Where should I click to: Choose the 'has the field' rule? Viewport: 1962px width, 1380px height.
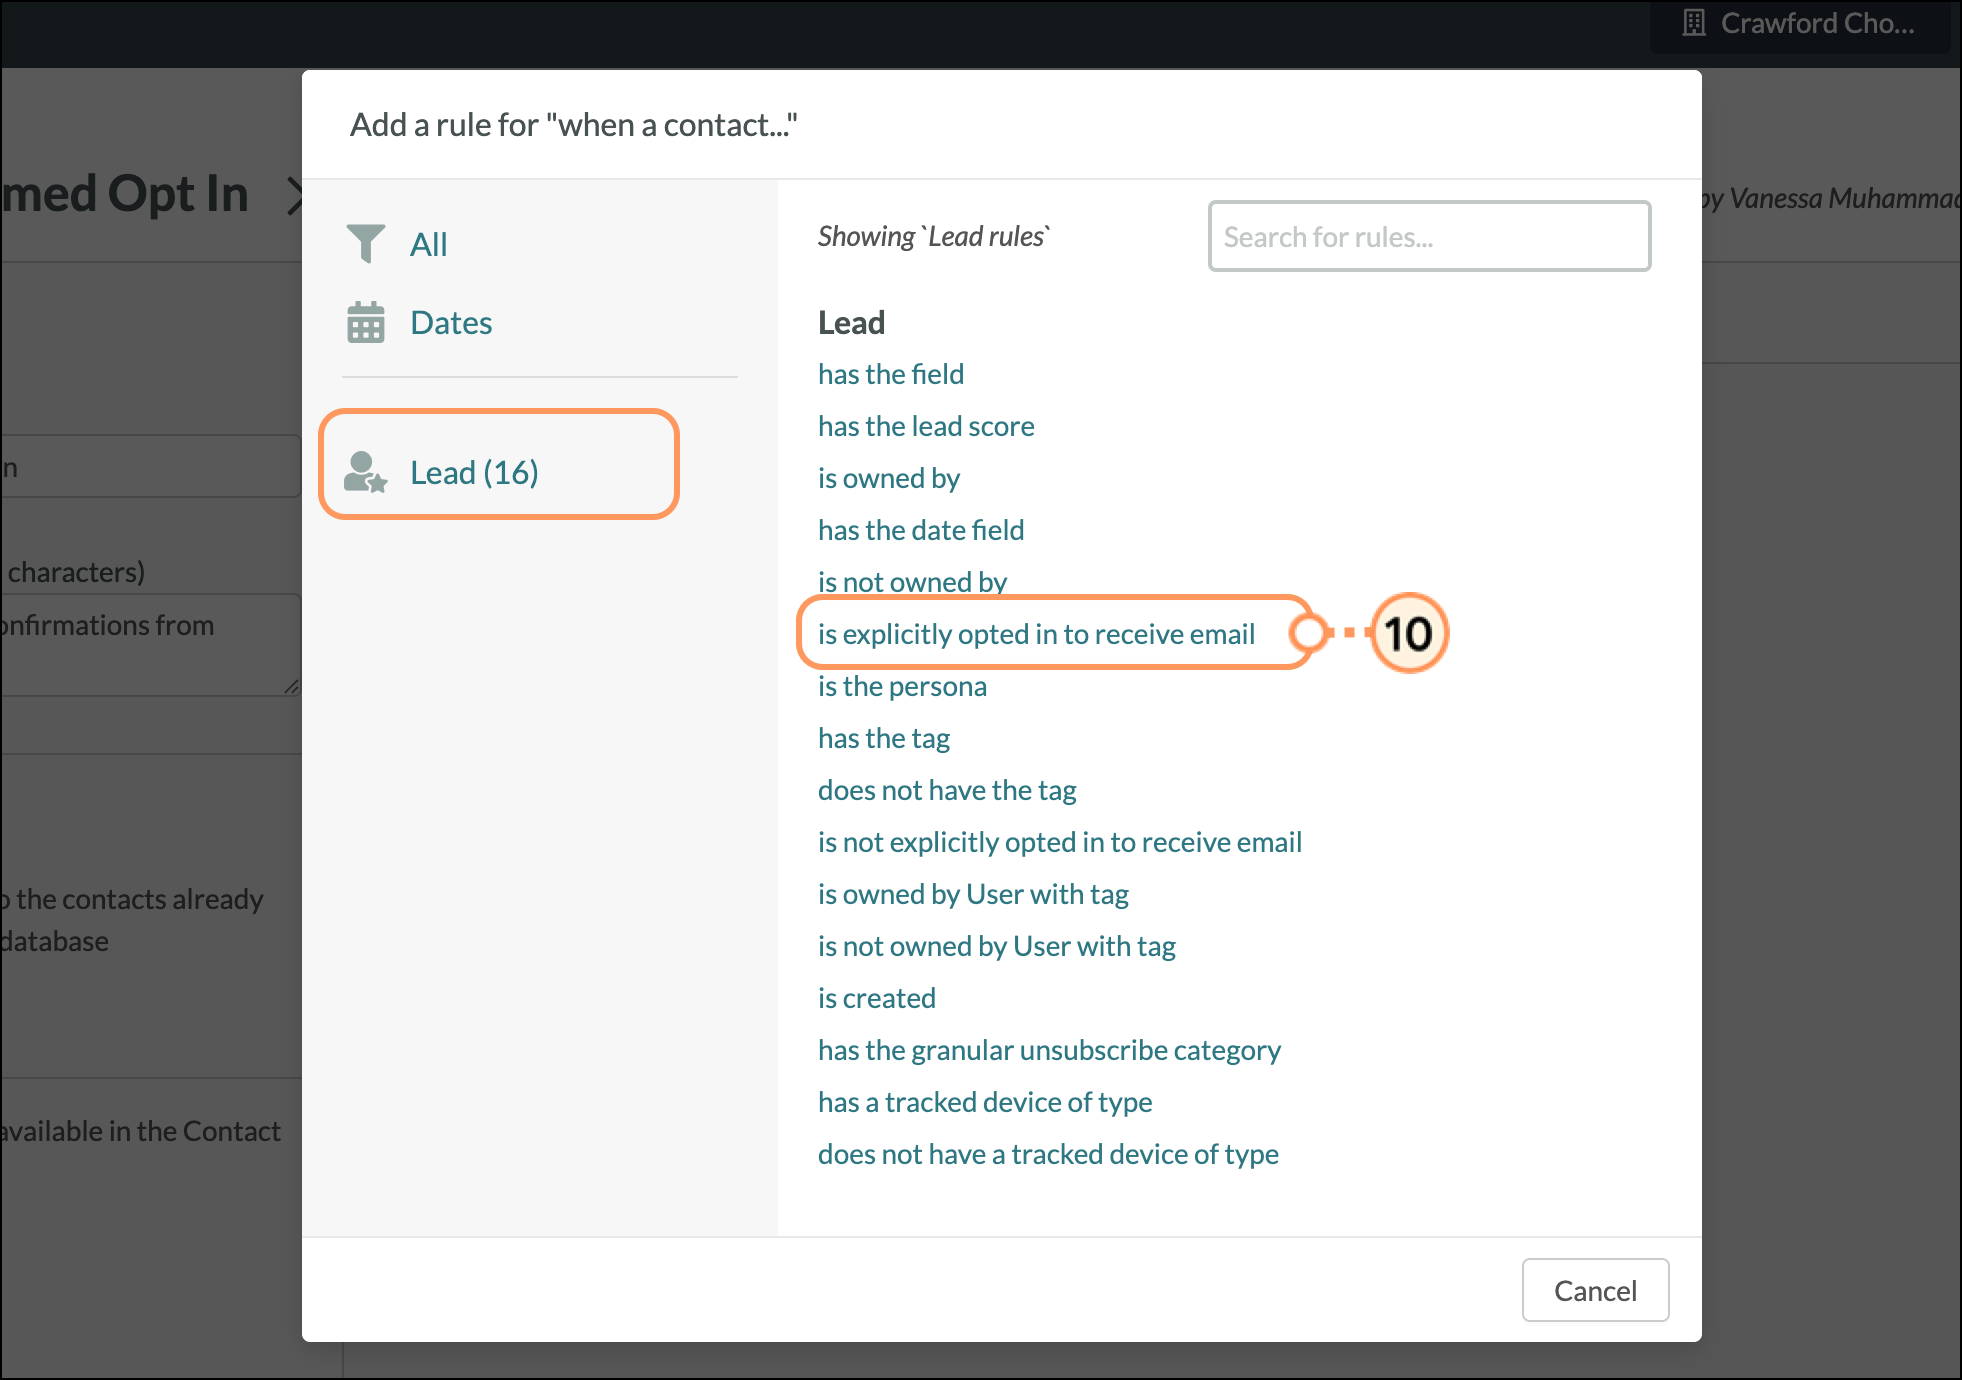tap(890, 374)
